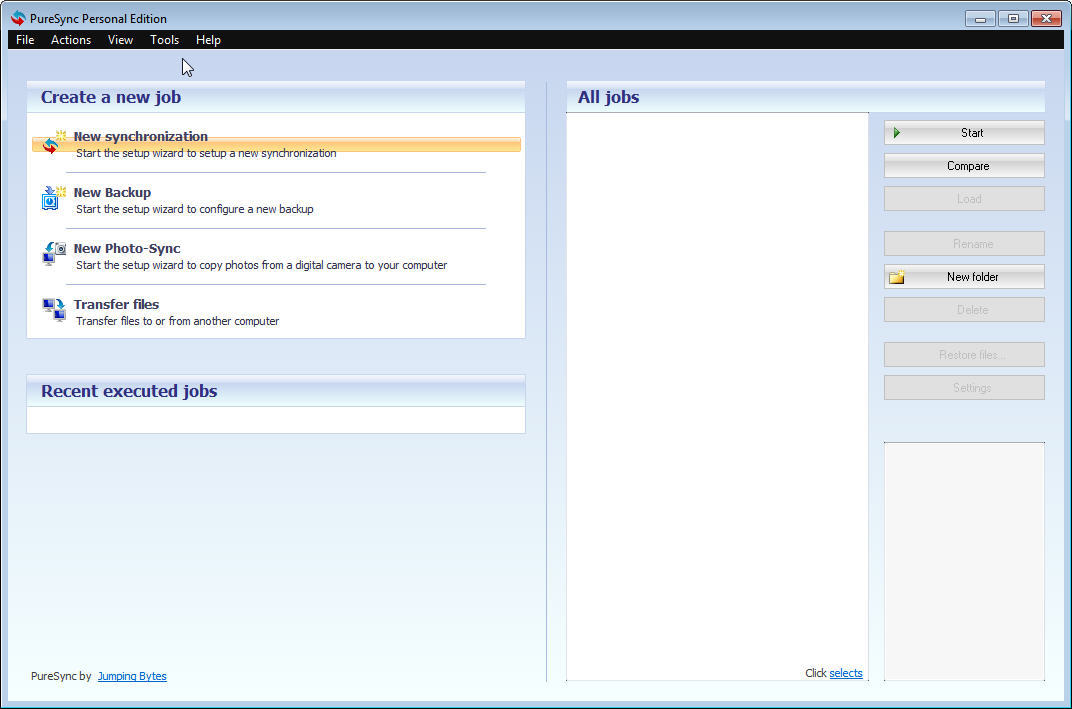The image size is (1072, 709).
Task: Click the Compare button
Action: tap(964, 165)
